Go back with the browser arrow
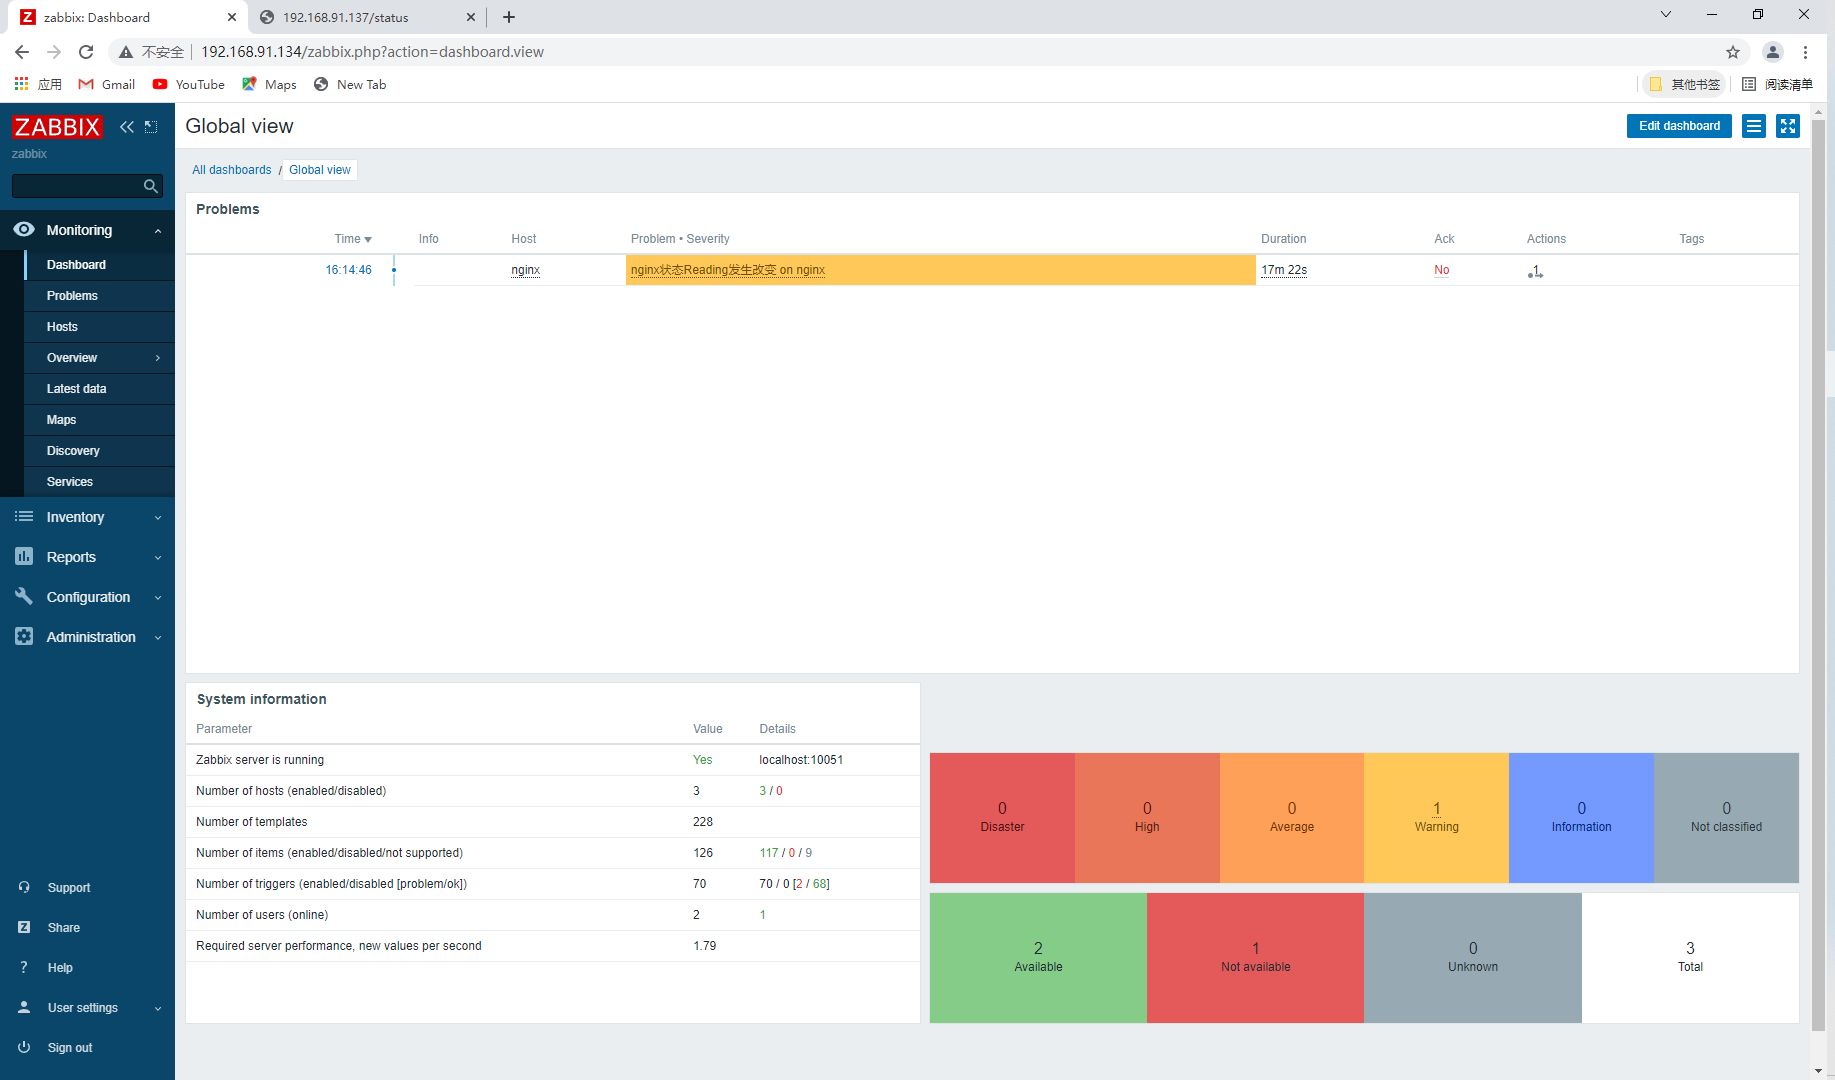 pos(22,52)
